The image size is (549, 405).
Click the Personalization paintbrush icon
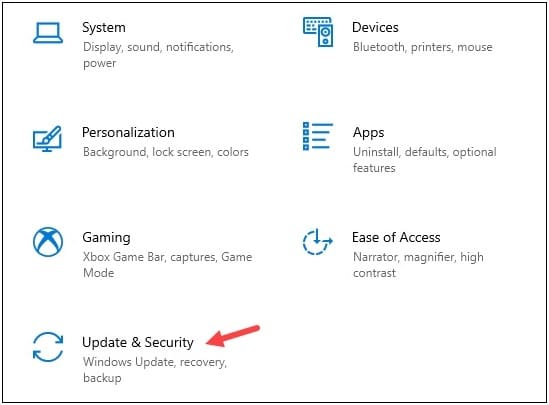coord(48,139)
